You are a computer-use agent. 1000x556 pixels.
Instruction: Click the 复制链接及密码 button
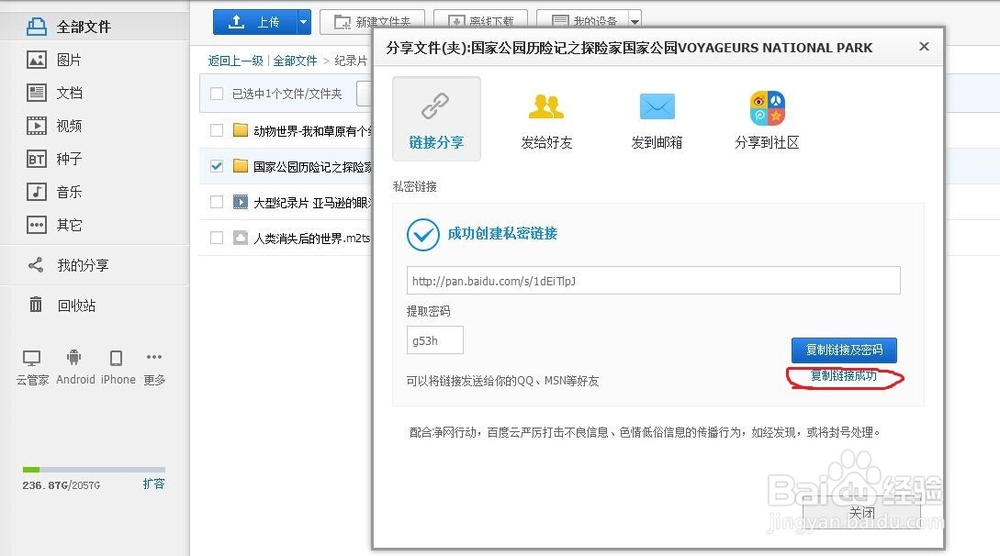point(844,350)
